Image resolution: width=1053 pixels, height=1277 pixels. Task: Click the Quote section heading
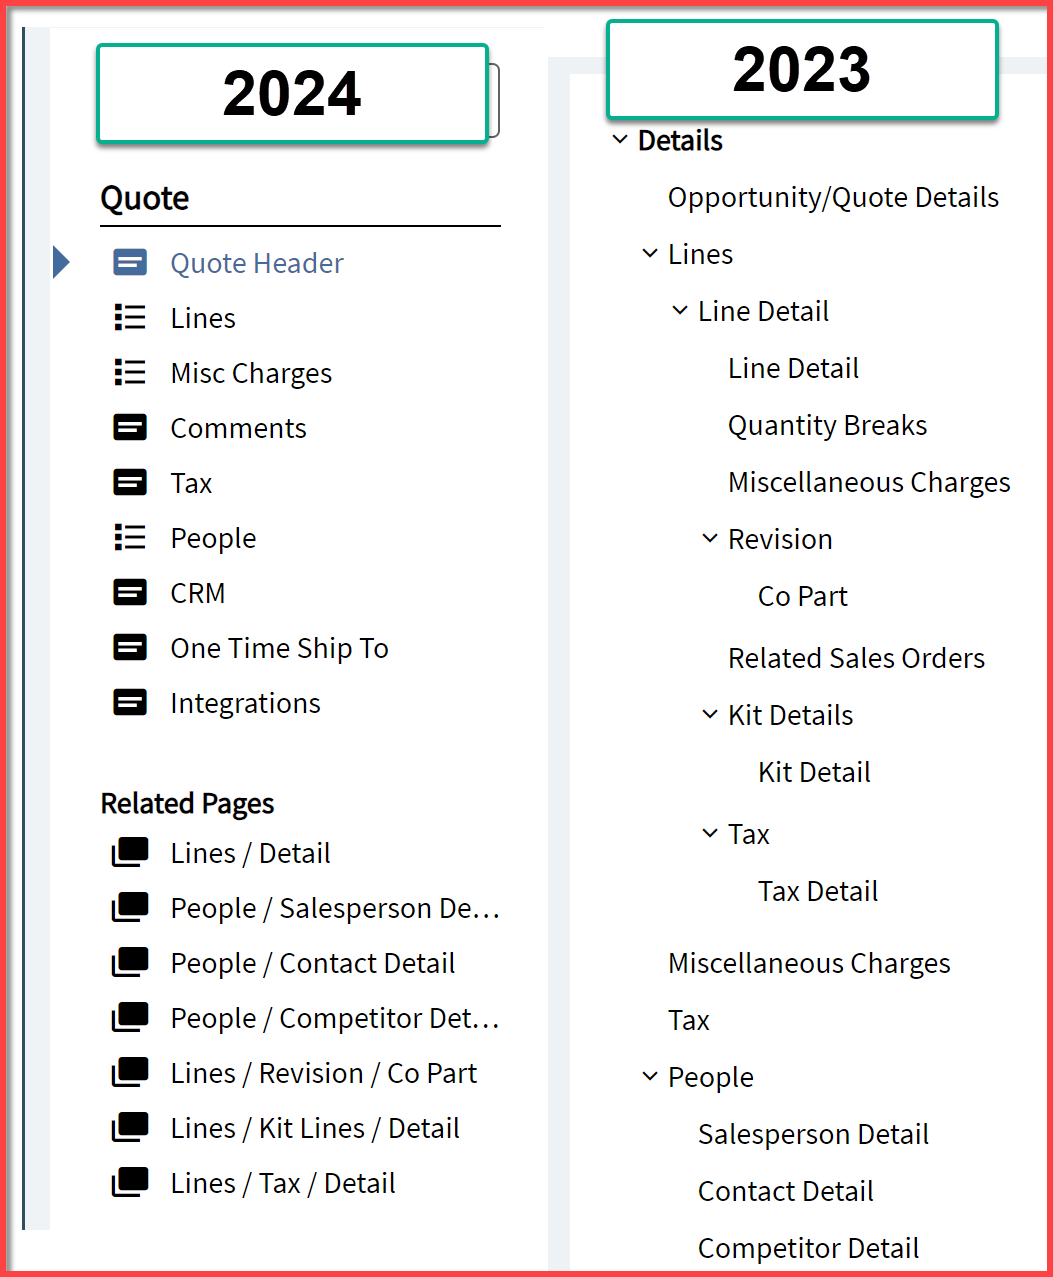tap(145, 198)
